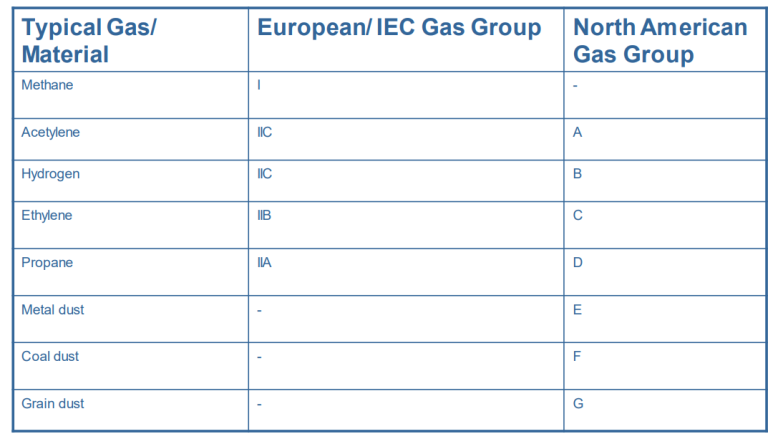Viewport: 768px width, 434px height.
Task: Select group G for Grain dust
Action: (x=578, y=403)
